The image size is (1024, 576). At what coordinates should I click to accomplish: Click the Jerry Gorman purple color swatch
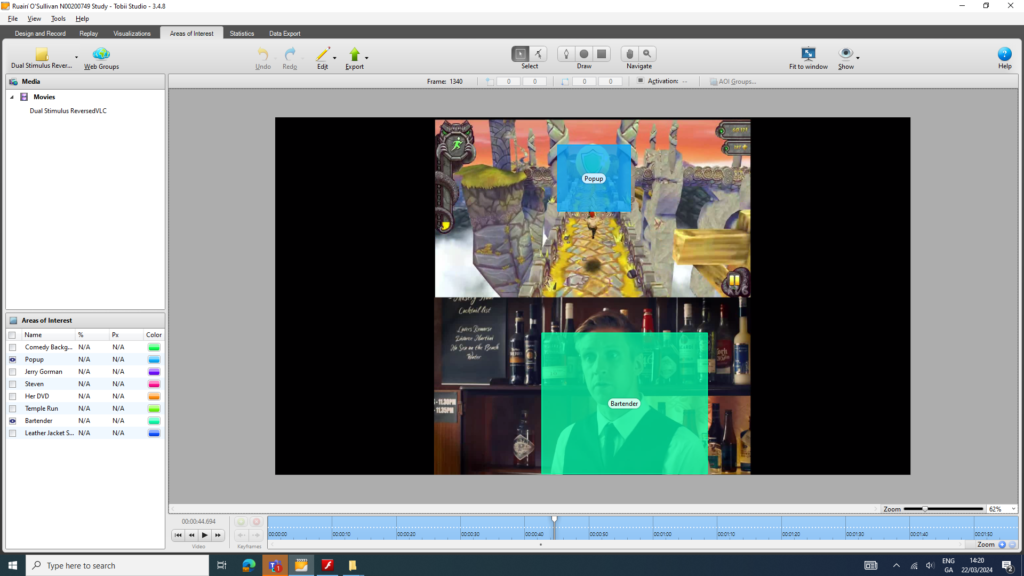[153, 372]
